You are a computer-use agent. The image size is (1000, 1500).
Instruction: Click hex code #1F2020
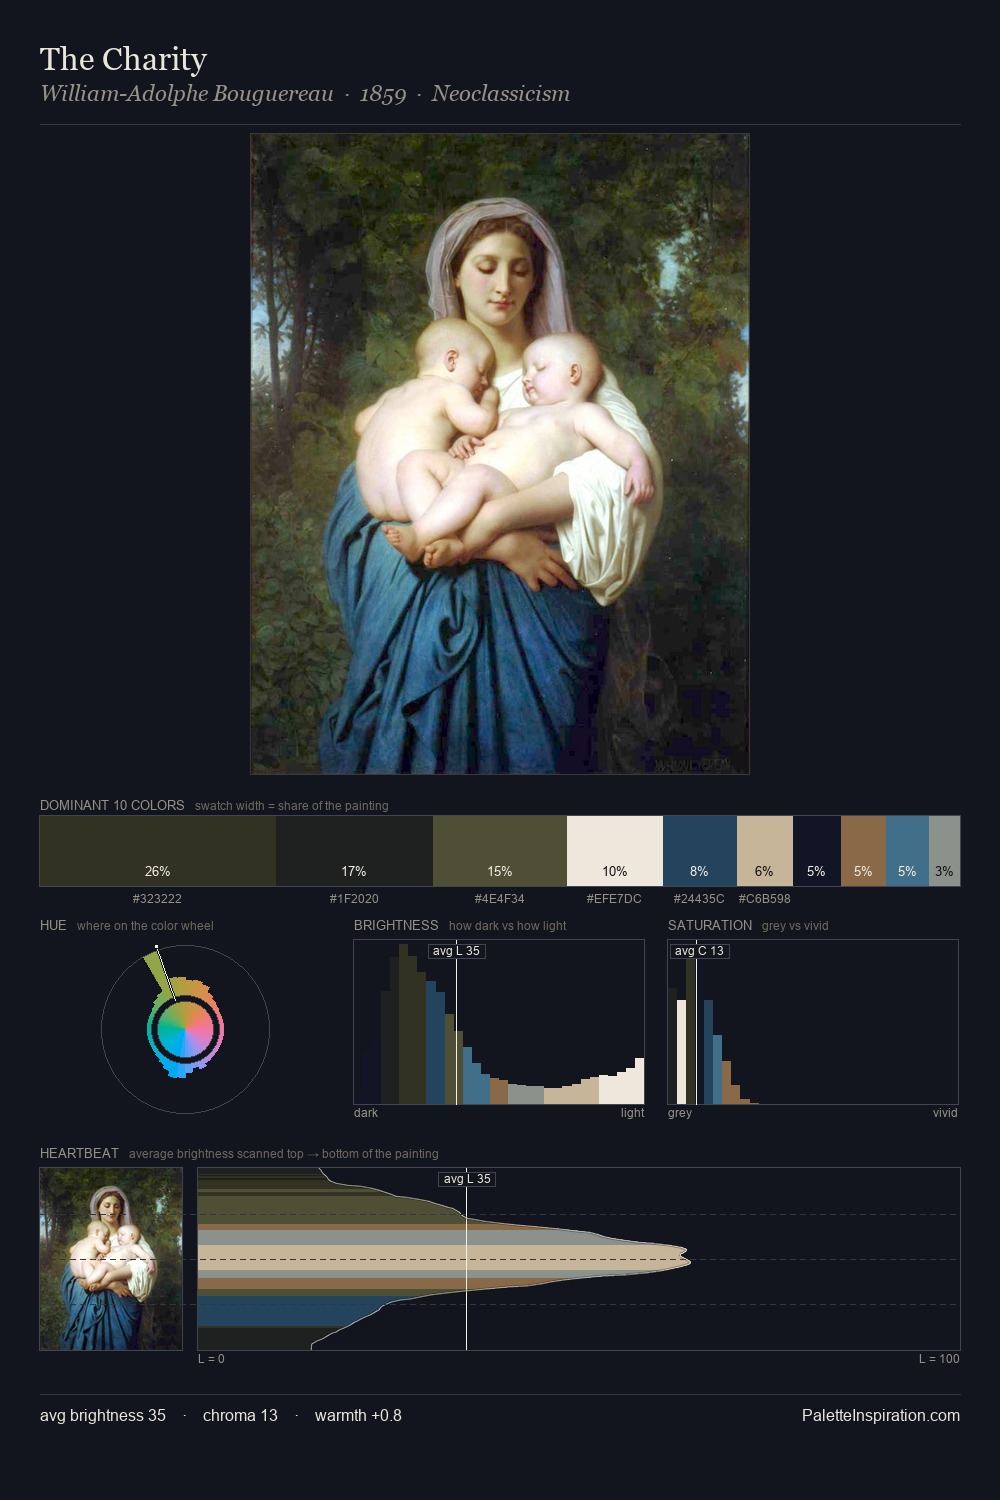point(354,899)
